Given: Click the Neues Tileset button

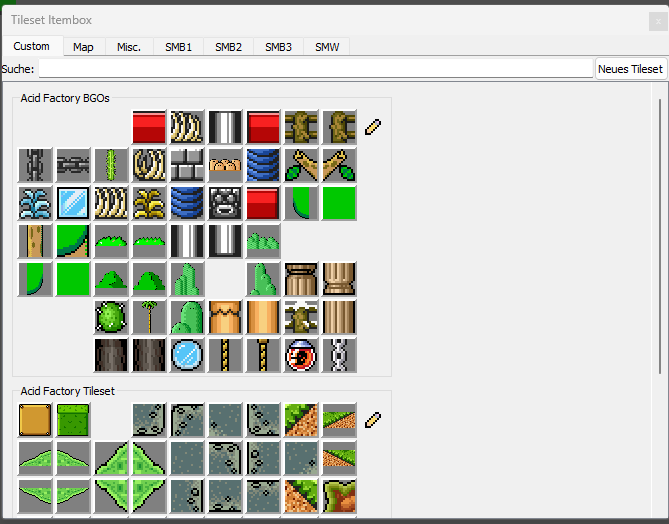Looking at the screenshot, I should 630,69.
